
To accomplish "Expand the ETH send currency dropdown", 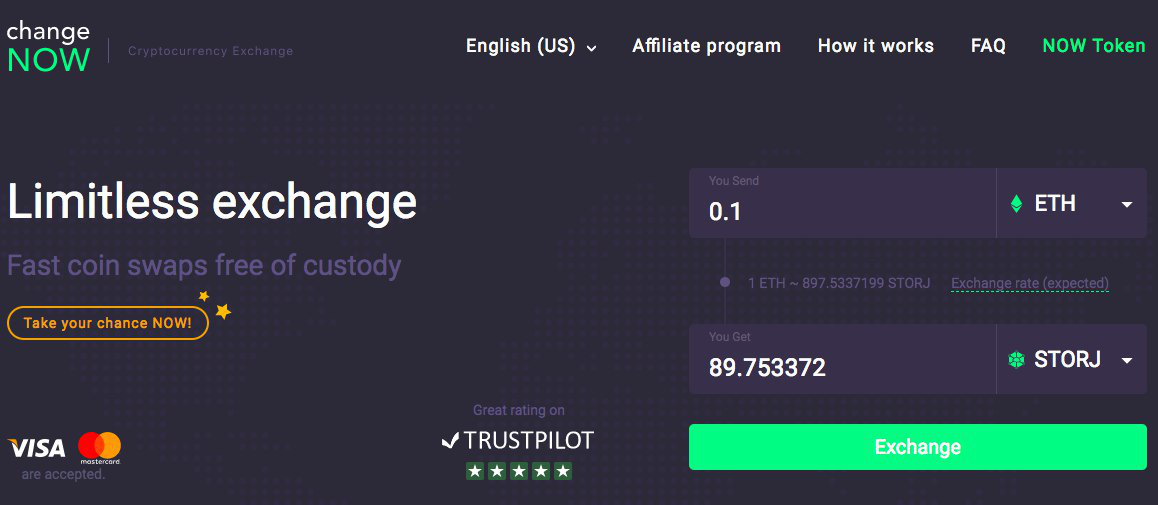I will point(1127,204).
